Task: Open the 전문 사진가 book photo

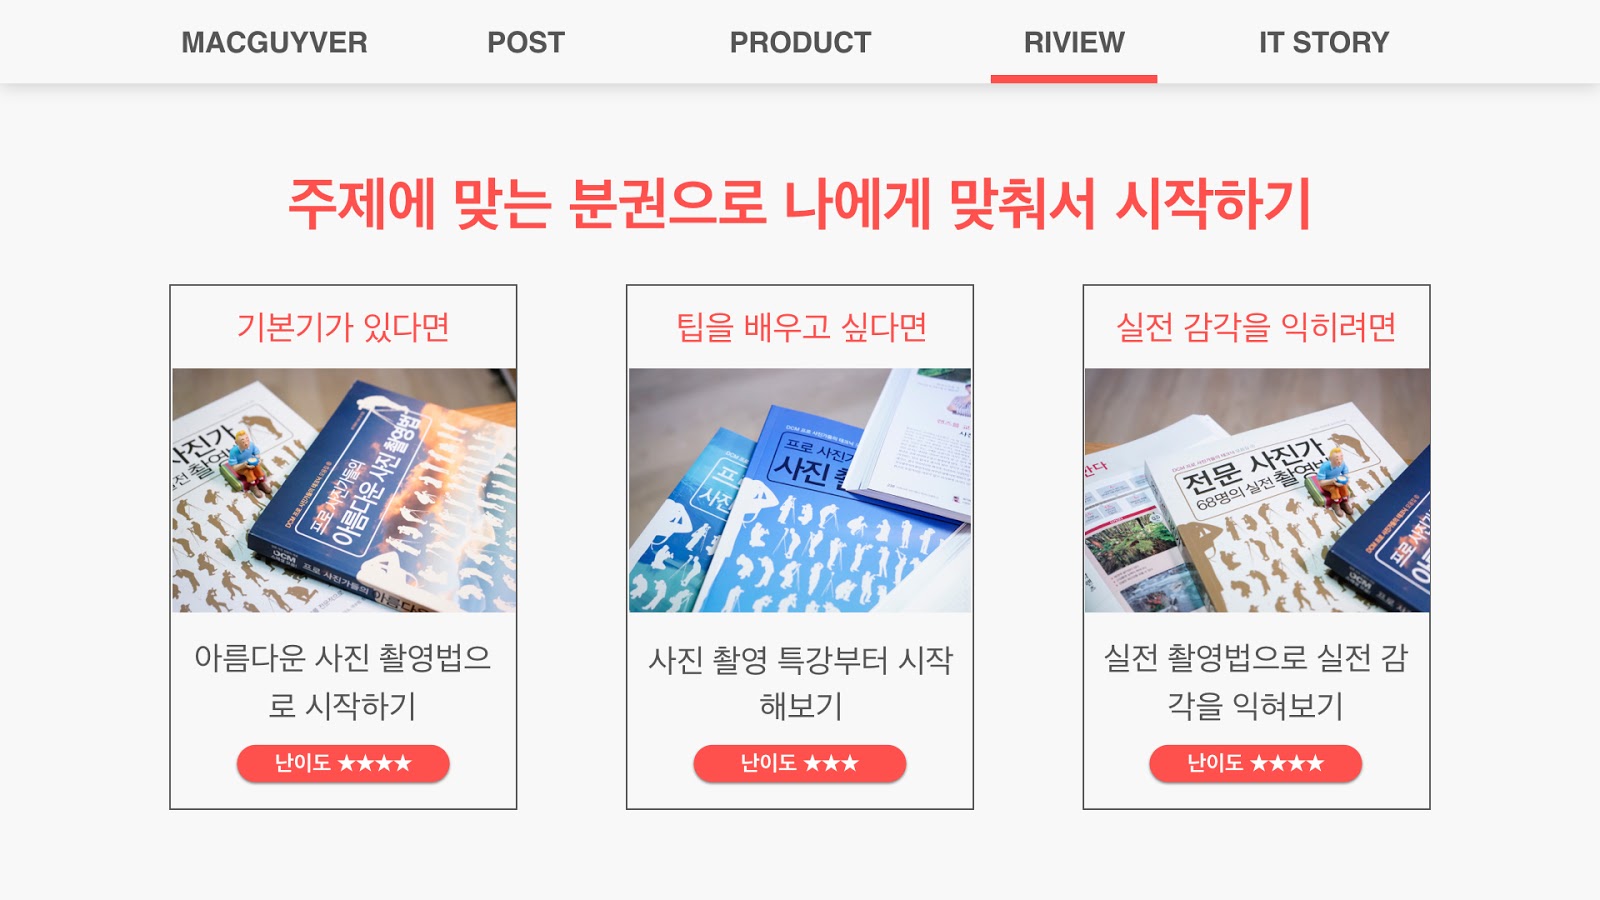Action: tap(1257, 490)
